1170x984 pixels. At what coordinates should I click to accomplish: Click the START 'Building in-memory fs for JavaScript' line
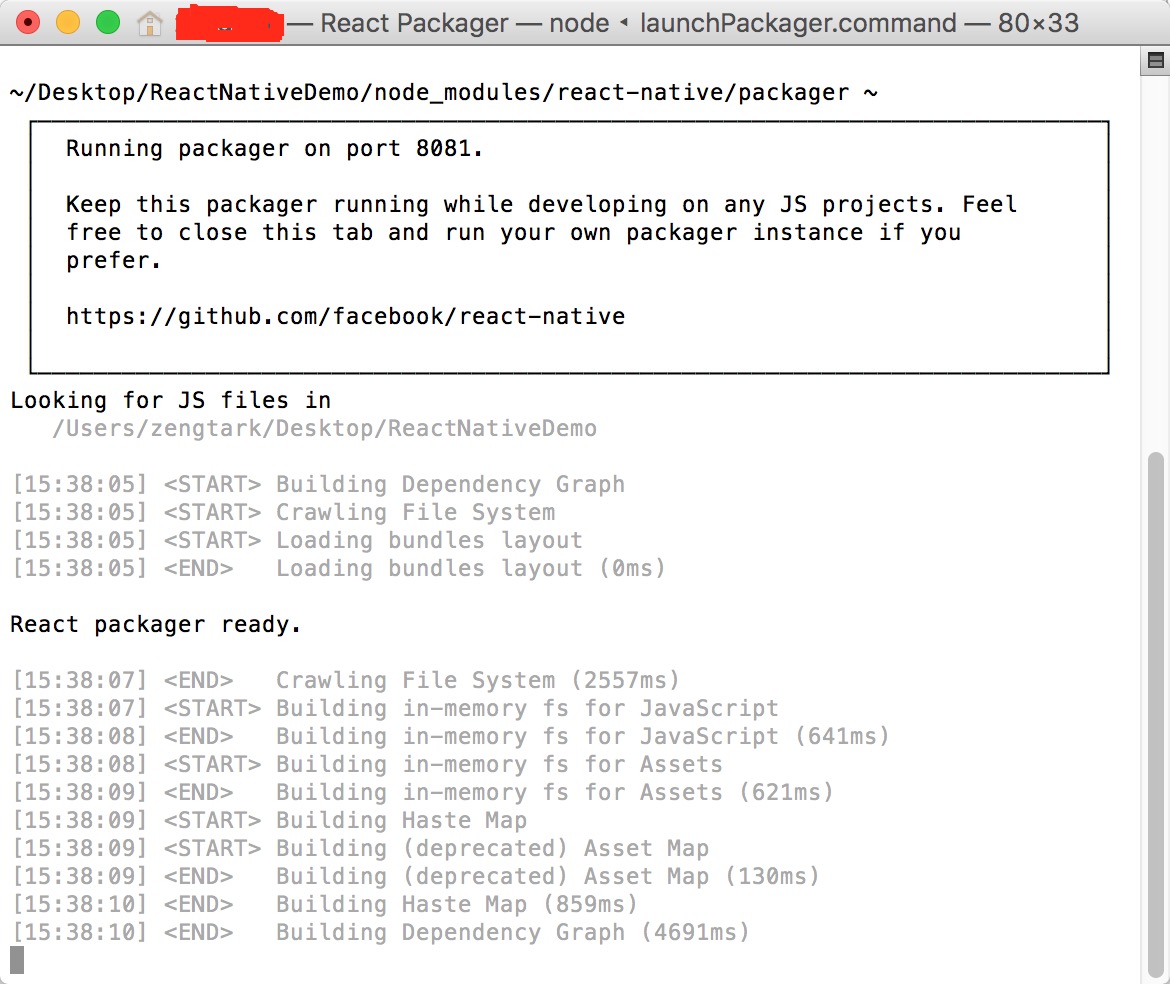coord(395,708)
